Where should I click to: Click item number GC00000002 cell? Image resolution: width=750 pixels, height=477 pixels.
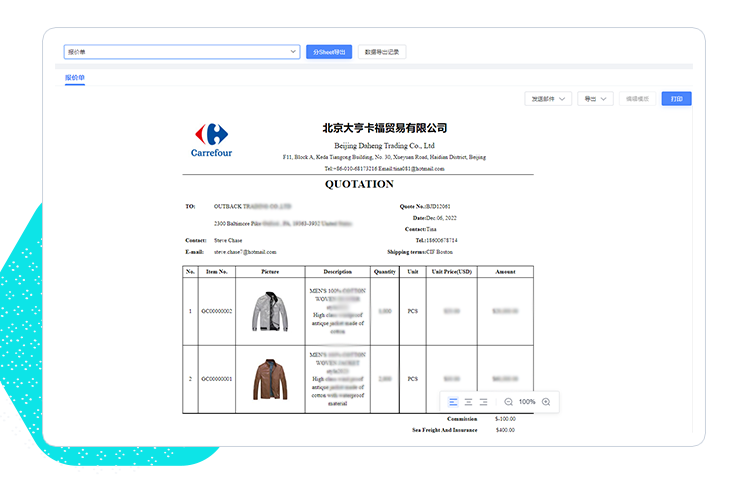tap(216, 311)
